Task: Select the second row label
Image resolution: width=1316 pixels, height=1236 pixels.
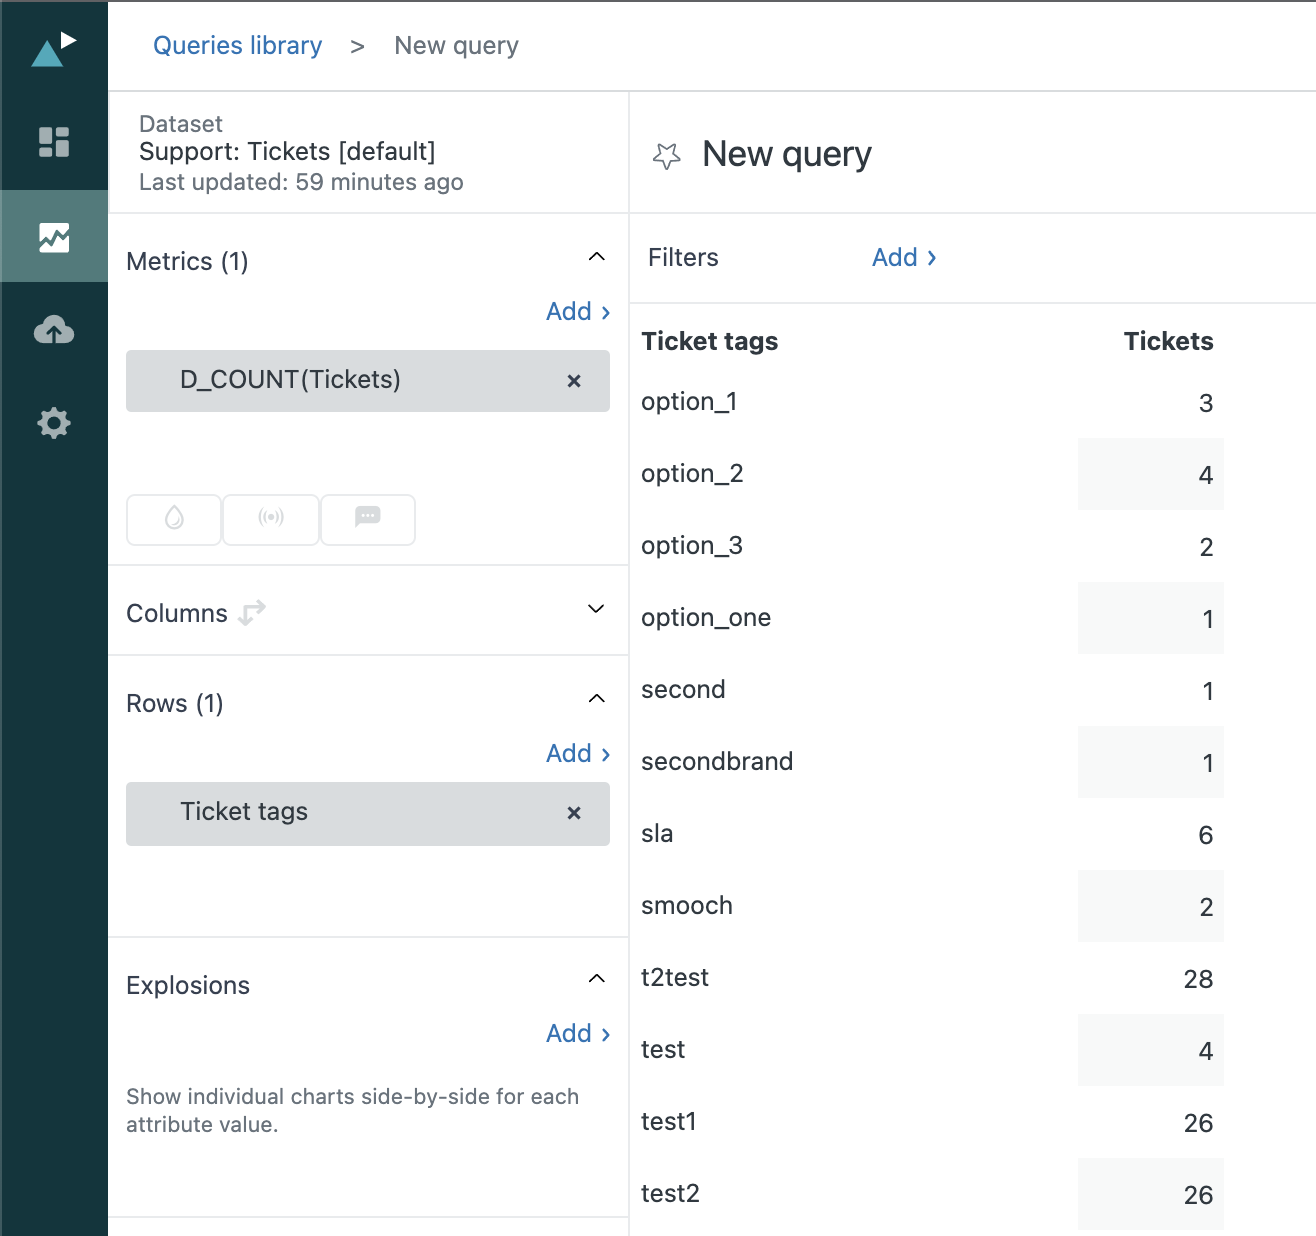Action: (x=683, y=690)
